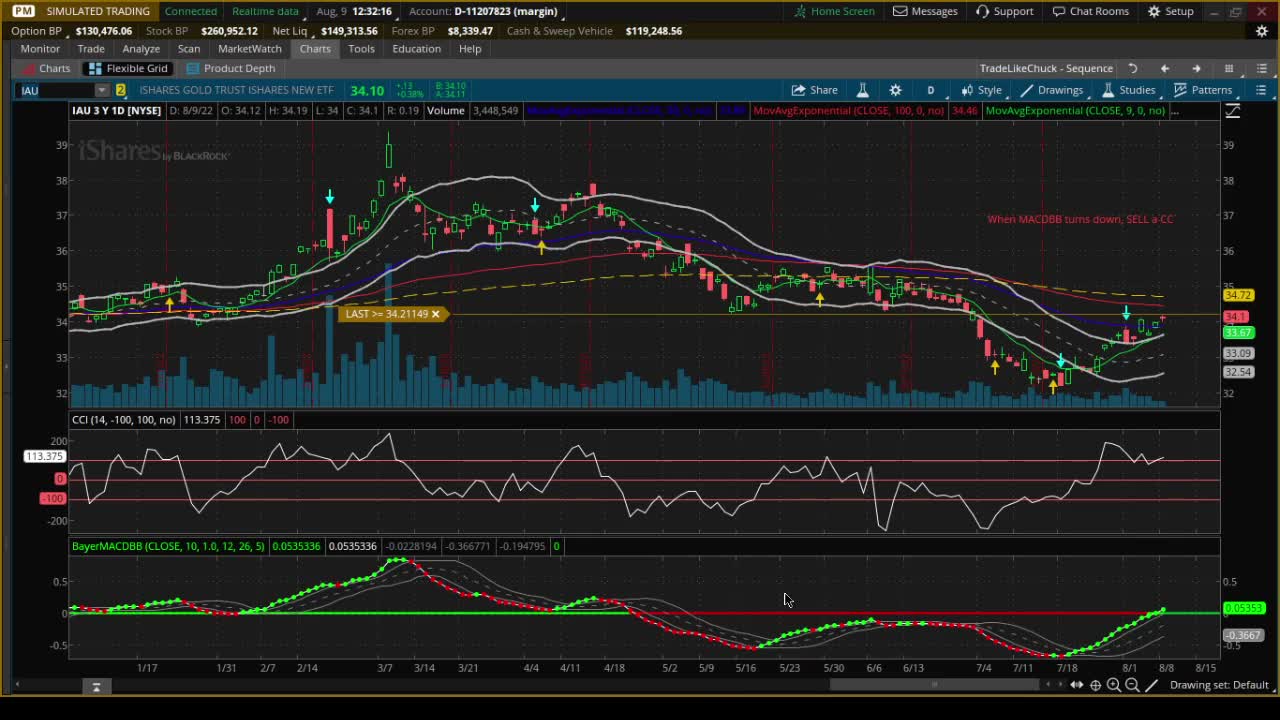Click Cash & Sweep Vehicle value
Screen dimensions: 1280x720
coord(653,31)
